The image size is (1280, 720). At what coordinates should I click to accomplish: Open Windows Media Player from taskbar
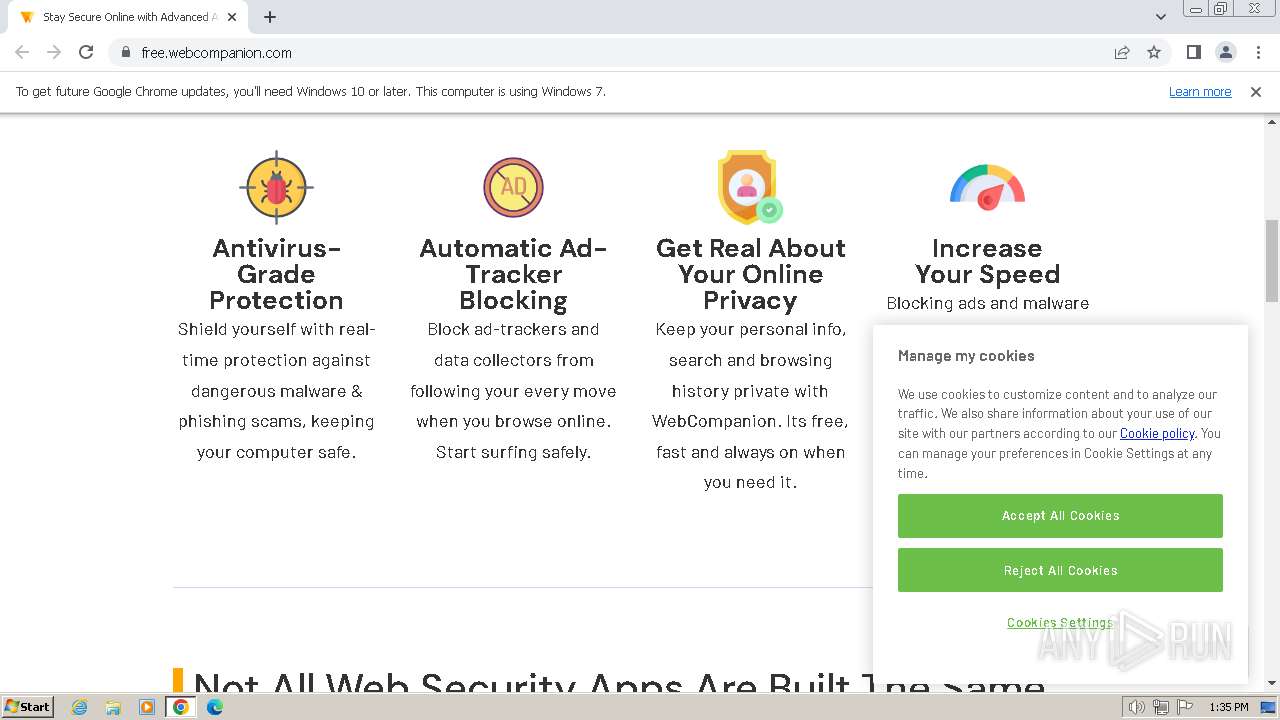(x=147, y=707)
